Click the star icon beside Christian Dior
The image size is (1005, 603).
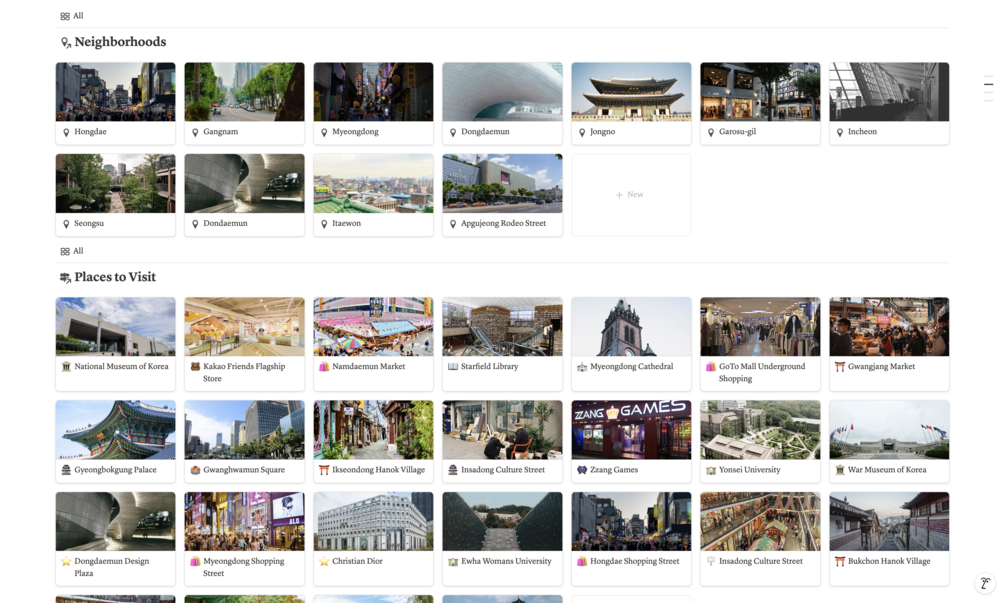pos(324,561)
